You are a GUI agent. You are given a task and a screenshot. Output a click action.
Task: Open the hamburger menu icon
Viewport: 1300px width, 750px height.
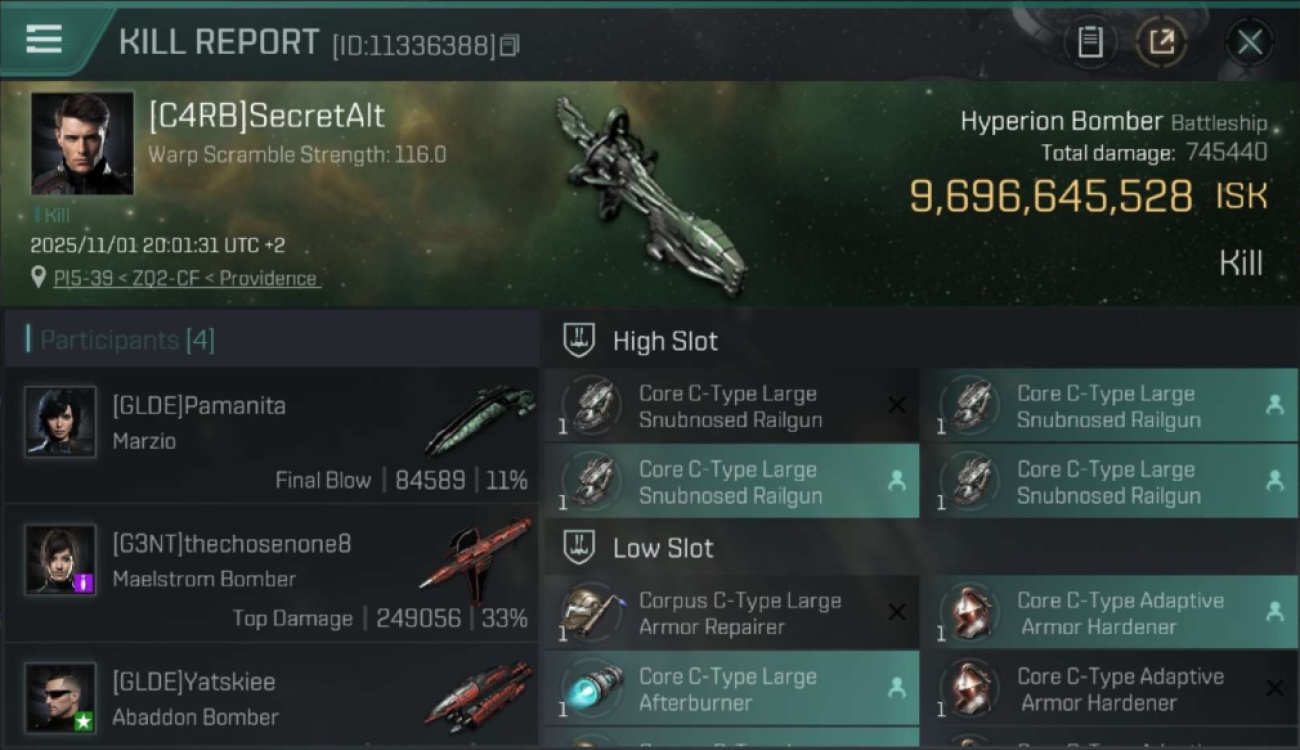point(44,40)
